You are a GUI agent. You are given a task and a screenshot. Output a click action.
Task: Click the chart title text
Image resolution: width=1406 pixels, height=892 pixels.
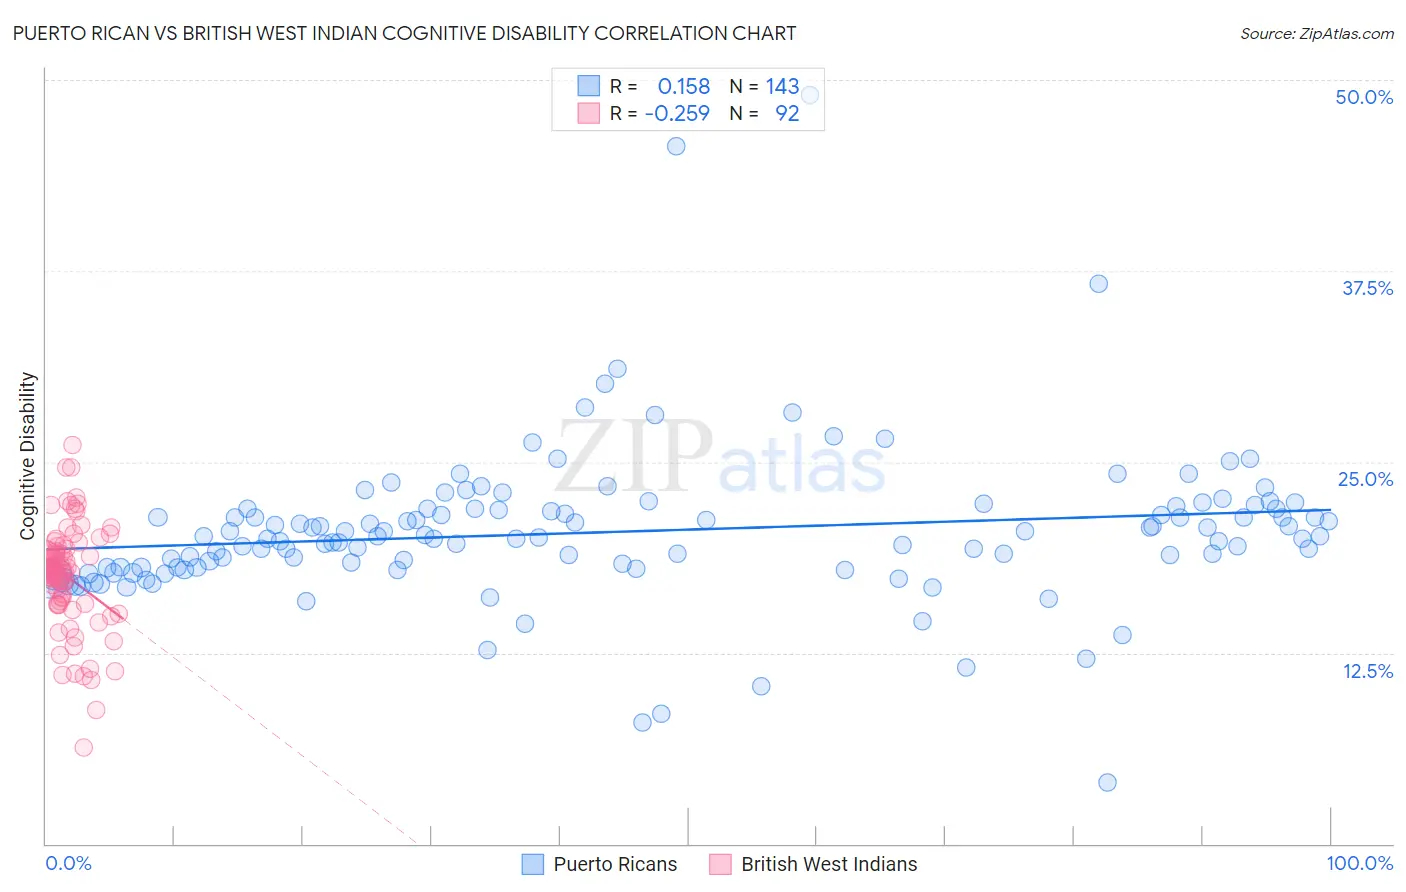pyautogui.click(x=404, y=33)
